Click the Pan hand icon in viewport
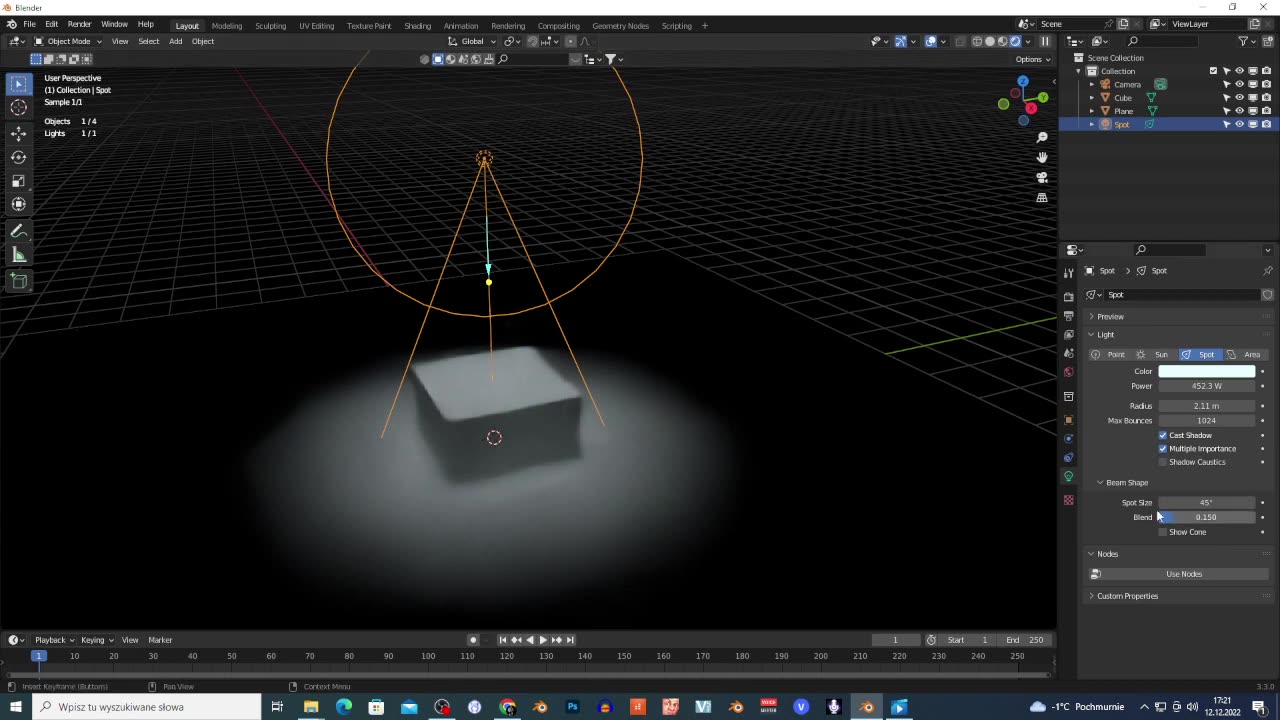Viewport: 1280px width, 720px height. pyautogui.click(x=1042, y=157)
